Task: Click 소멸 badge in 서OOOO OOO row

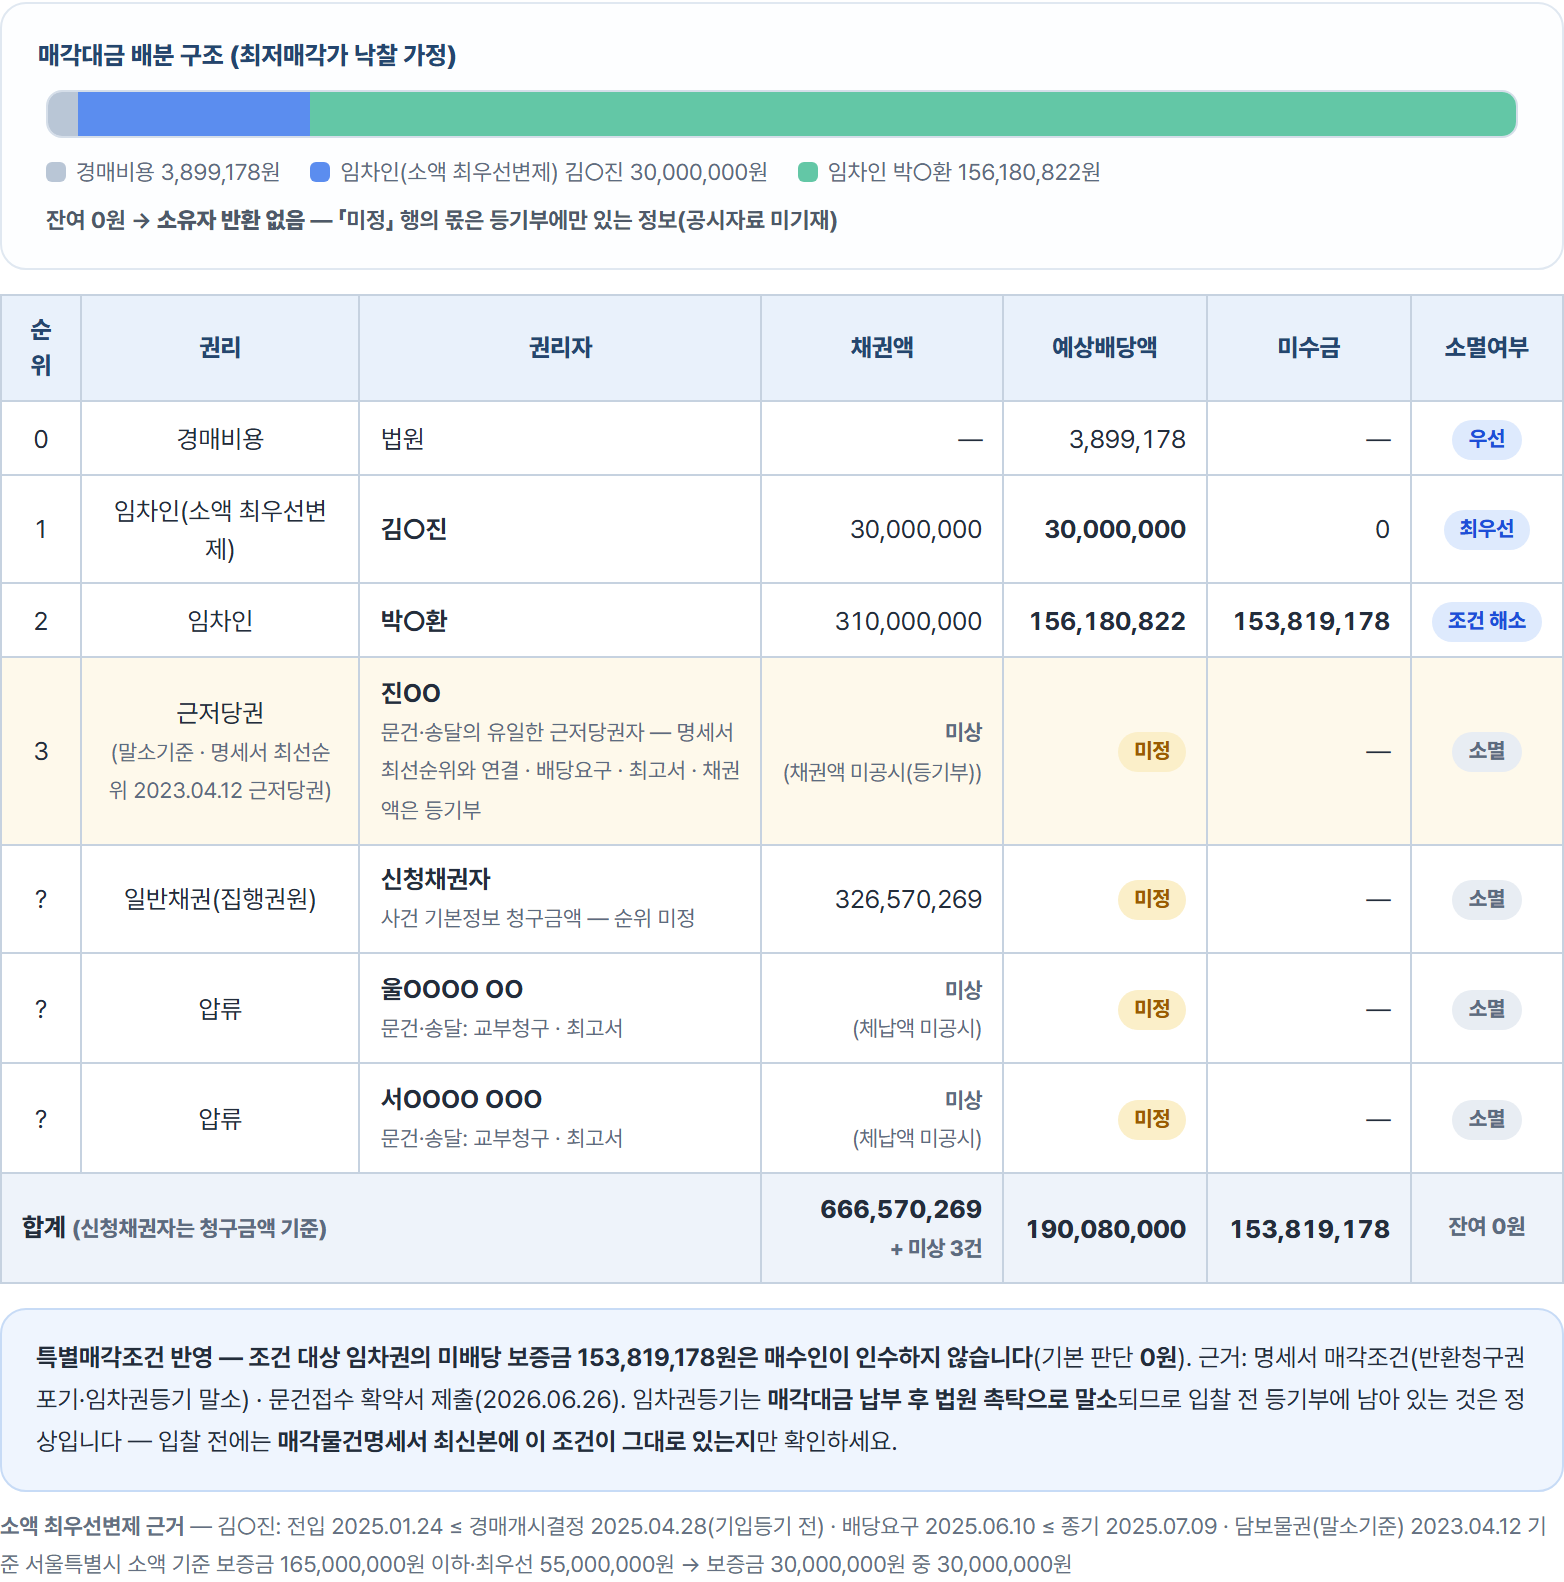Action: [x=1487, y=1119]
